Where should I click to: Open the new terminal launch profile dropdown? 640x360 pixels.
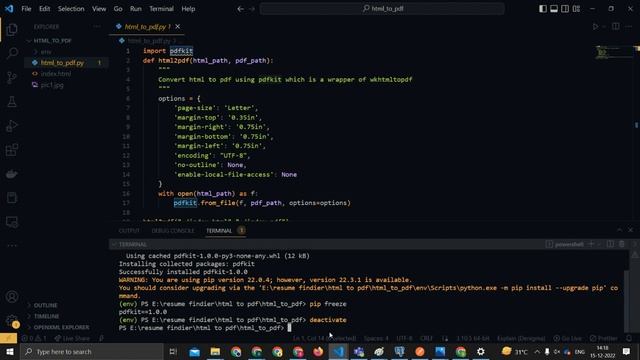coord(599,244)
